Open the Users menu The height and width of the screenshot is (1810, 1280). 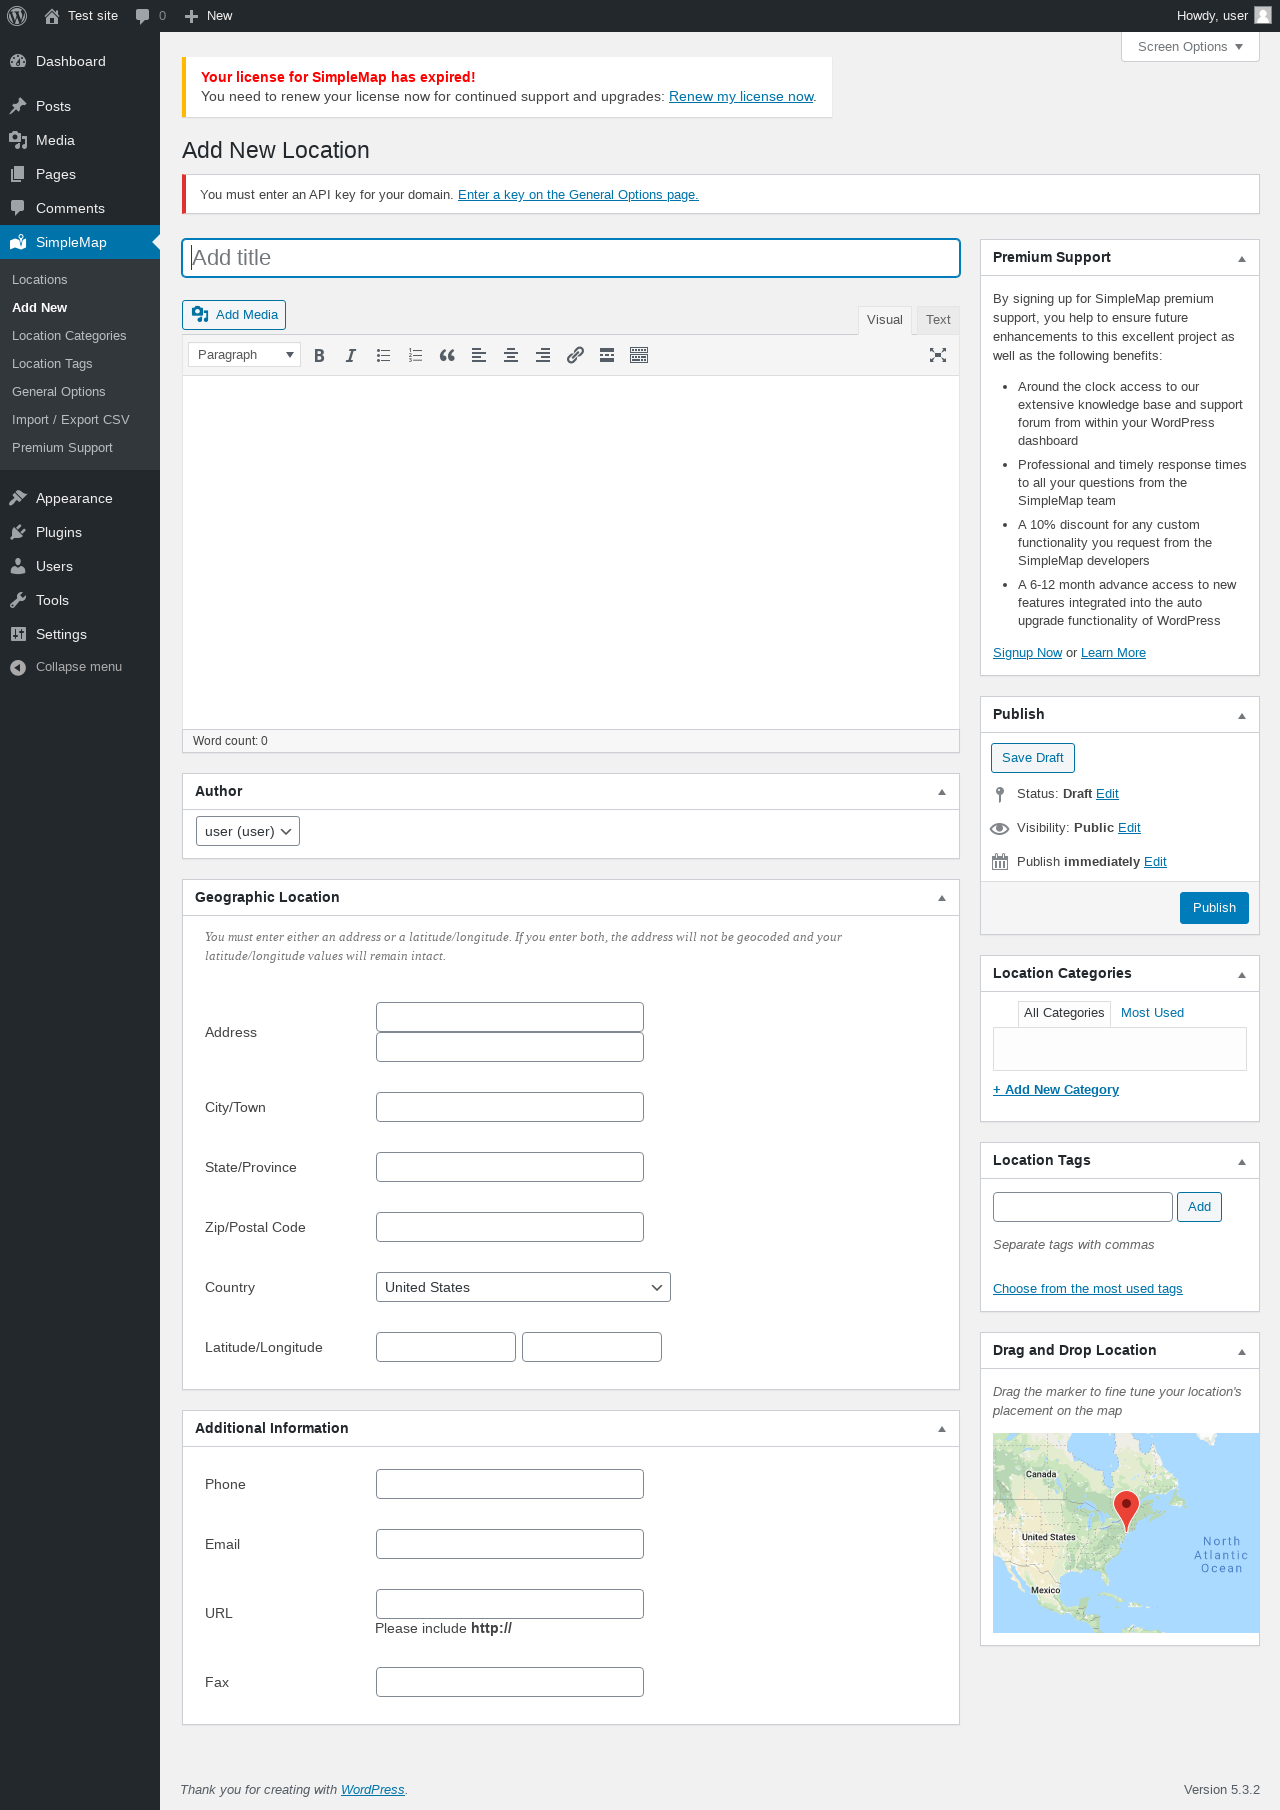click(x=80, y=566)
